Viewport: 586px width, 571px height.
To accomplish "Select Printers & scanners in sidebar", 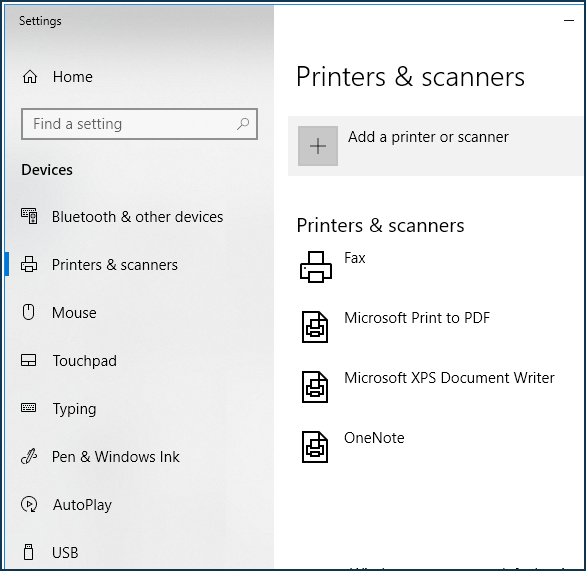I will tap(114, 265).
